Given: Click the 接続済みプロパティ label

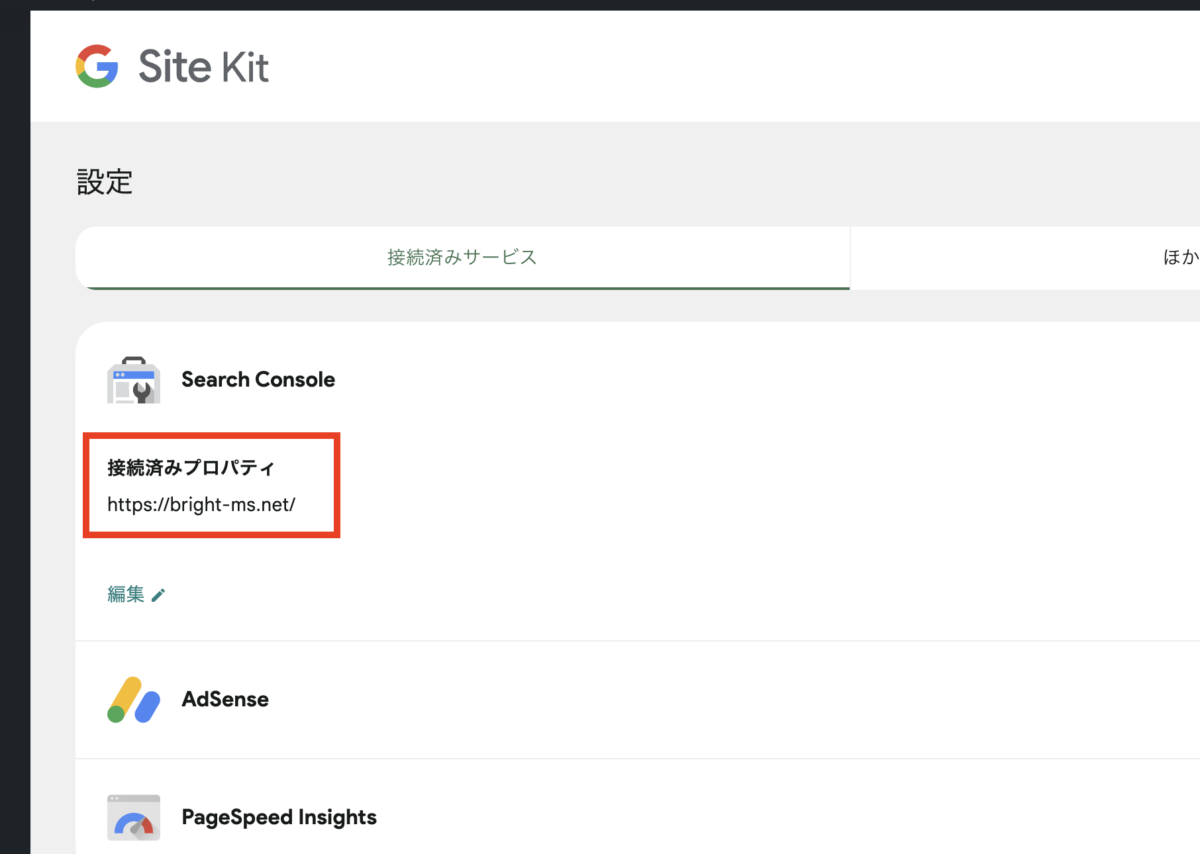Looking at the screenshot, I should click(190, 468).
